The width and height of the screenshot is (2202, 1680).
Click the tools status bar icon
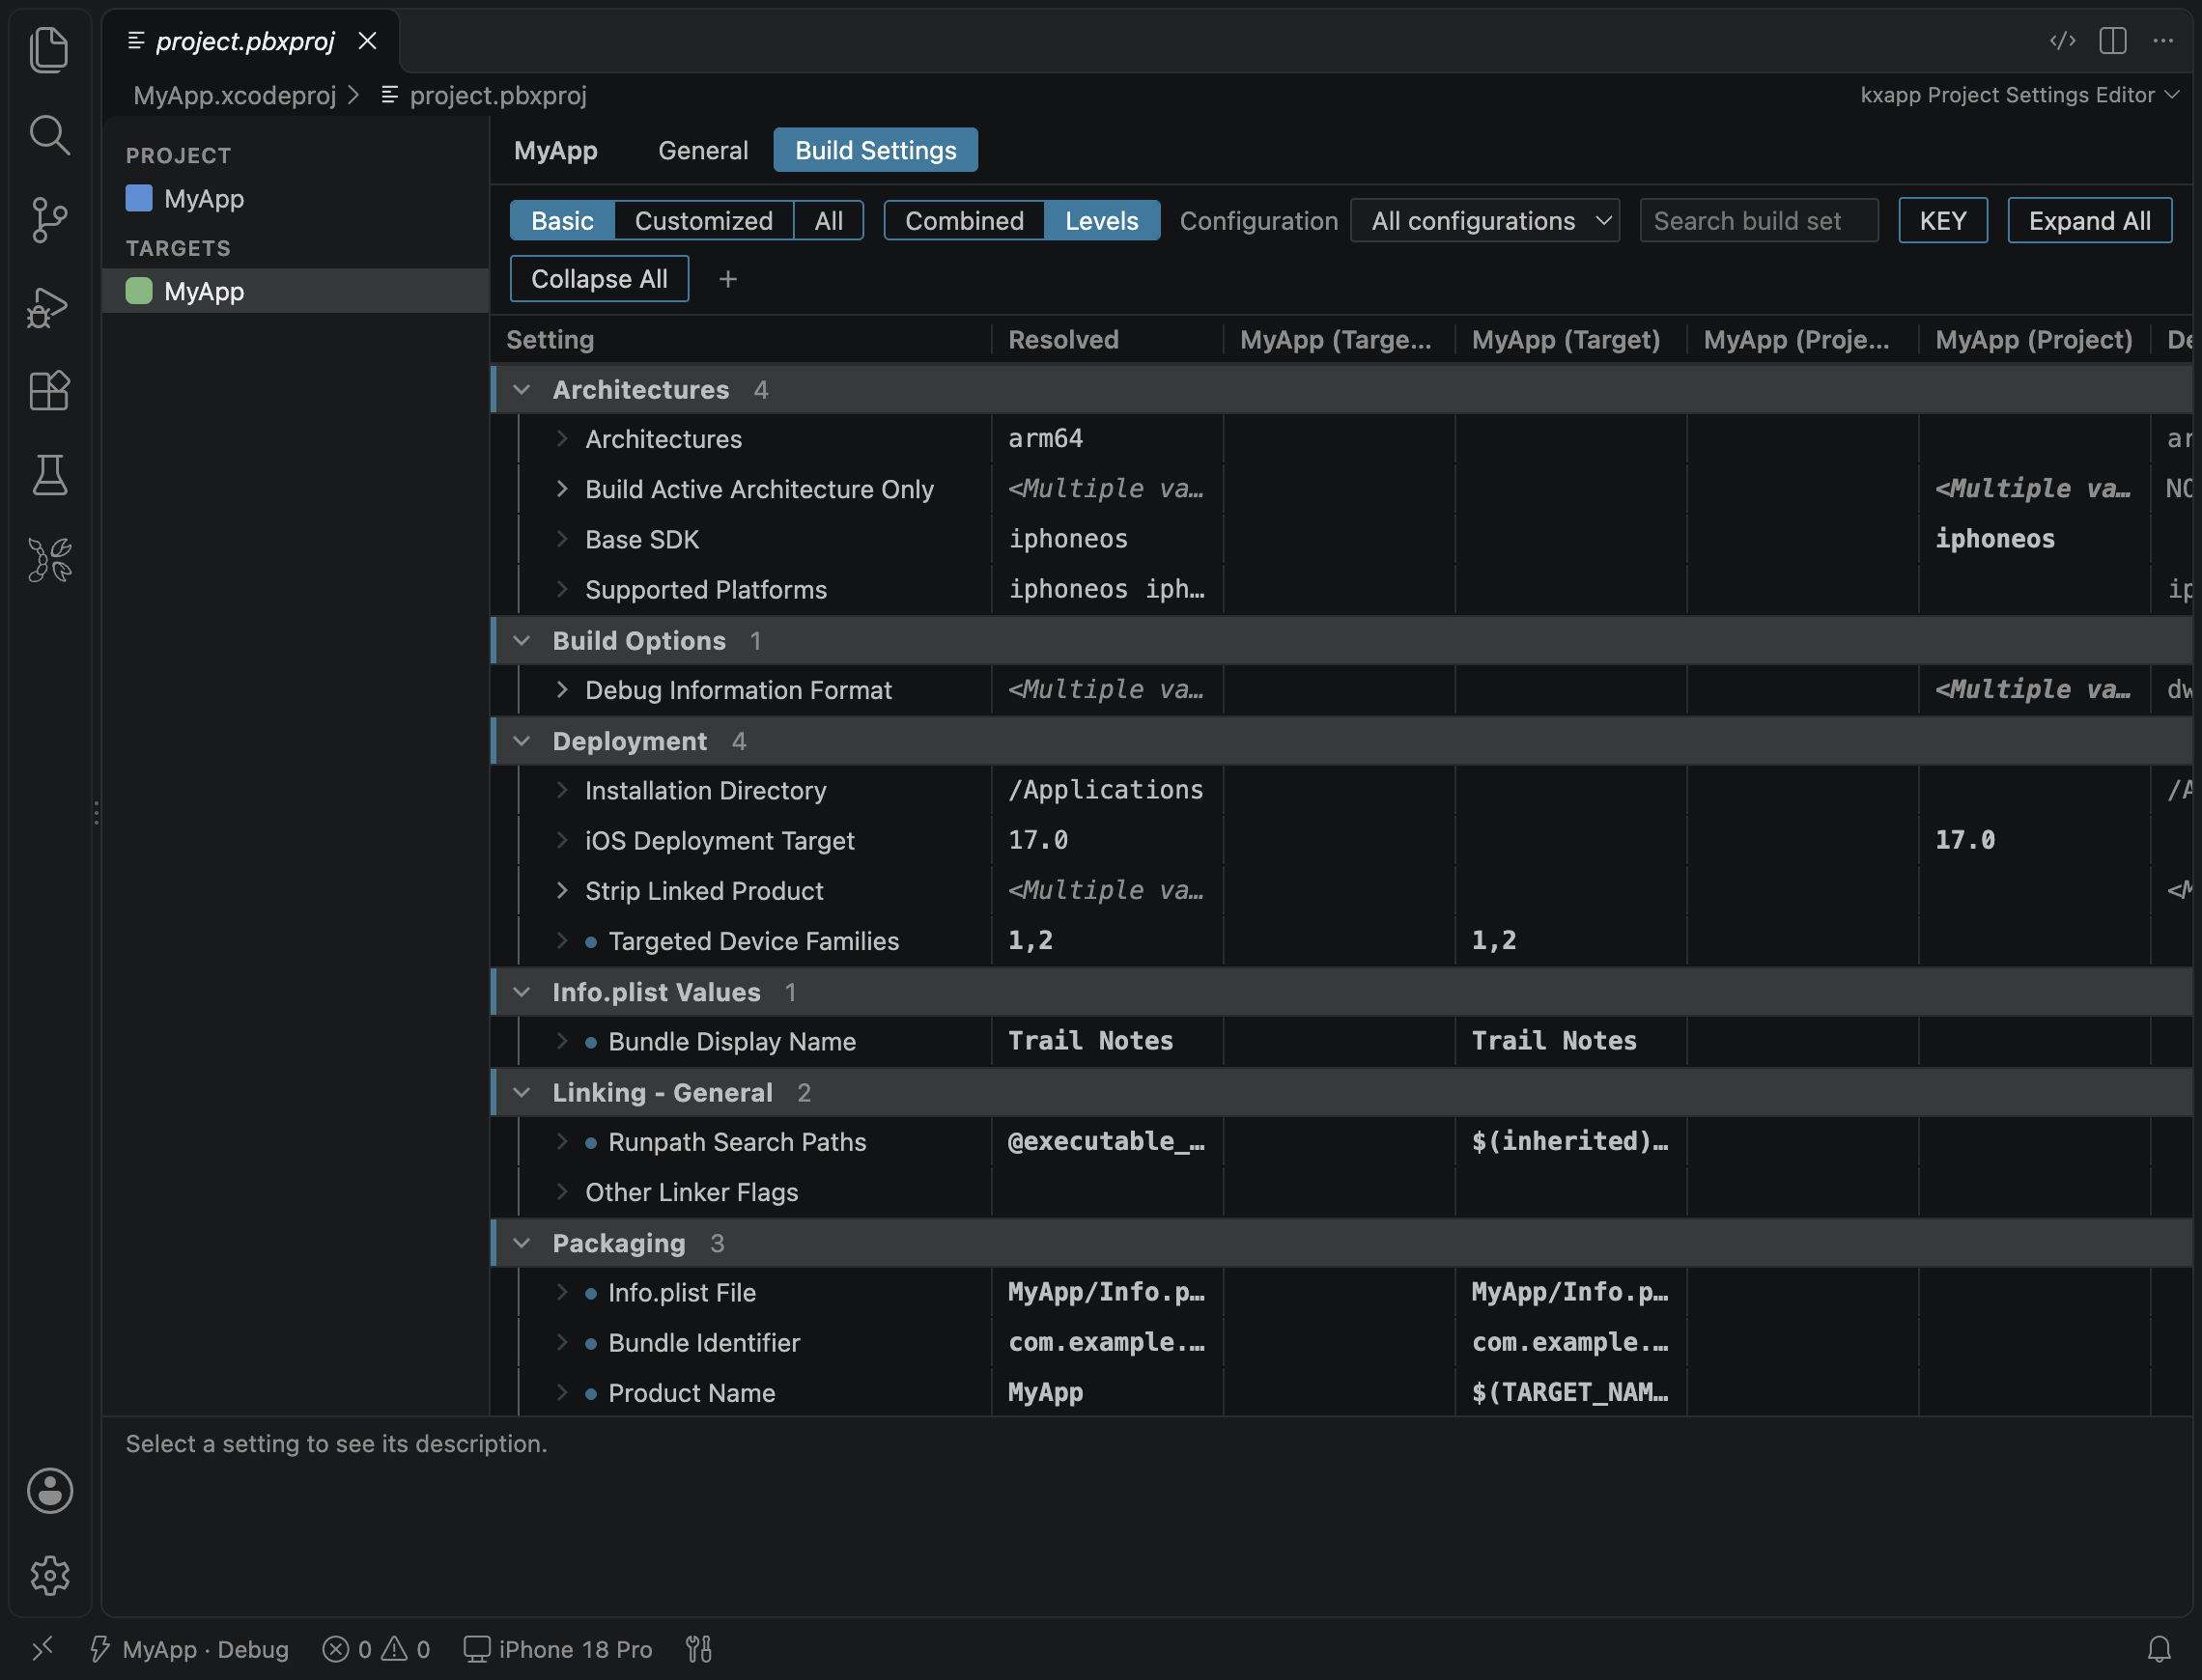pos(698,1649)
